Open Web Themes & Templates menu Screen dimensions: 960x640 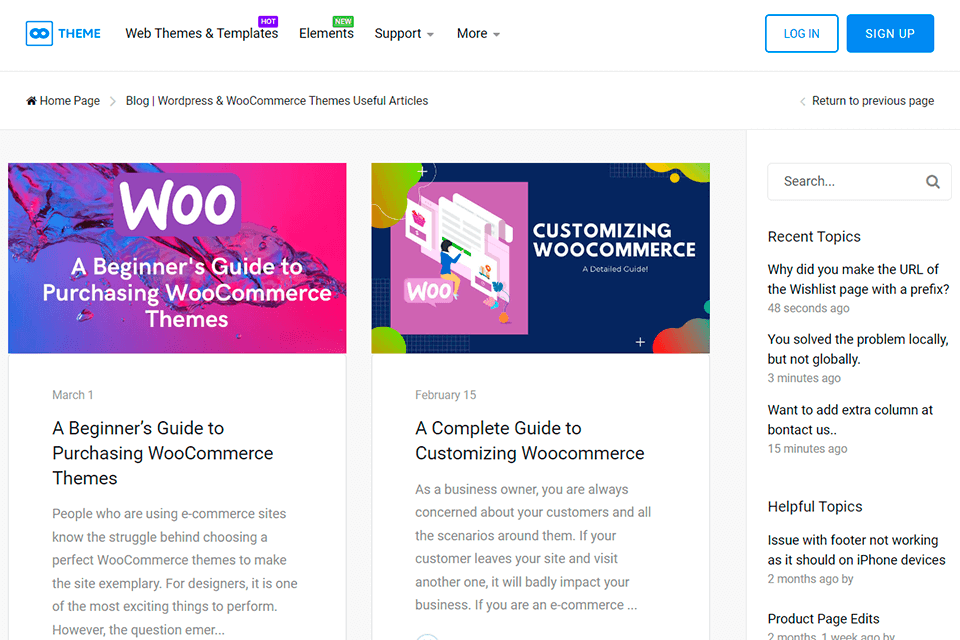pyautogui.click(x=201, y=33)
